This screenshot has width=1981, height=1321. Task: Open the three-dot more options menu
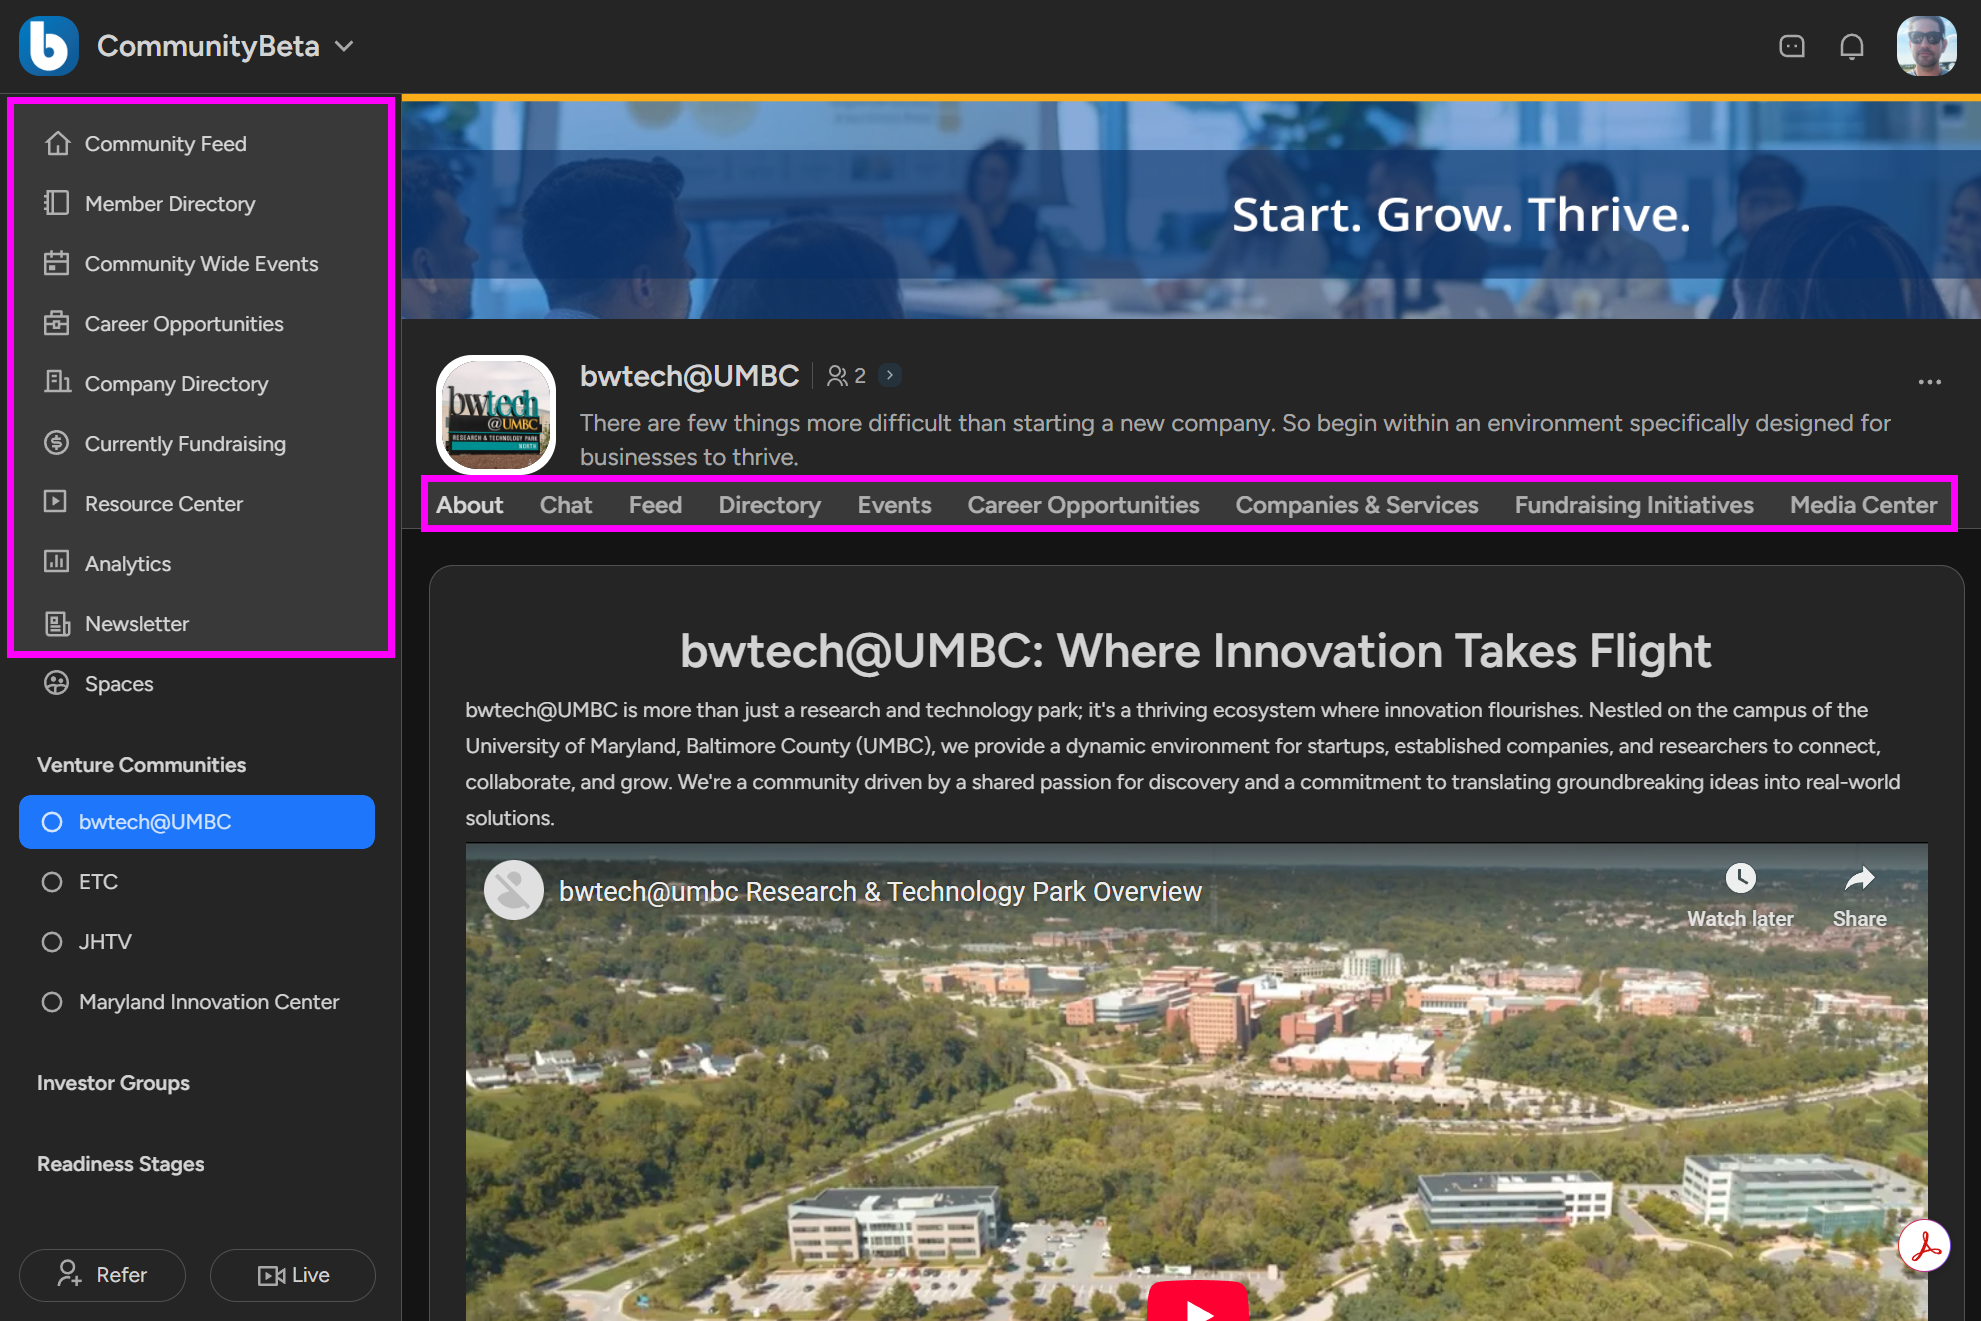click(x=1930, y=382)
